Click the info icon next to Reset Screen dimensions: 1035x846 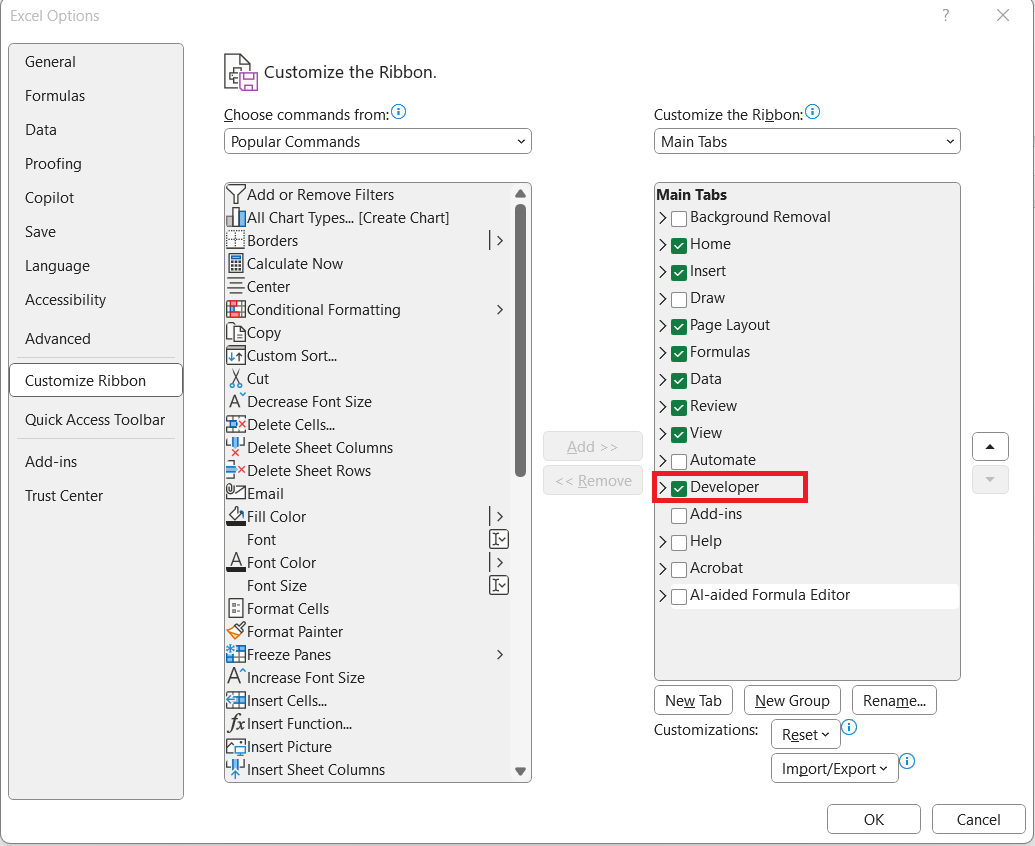tap(850, 727)
